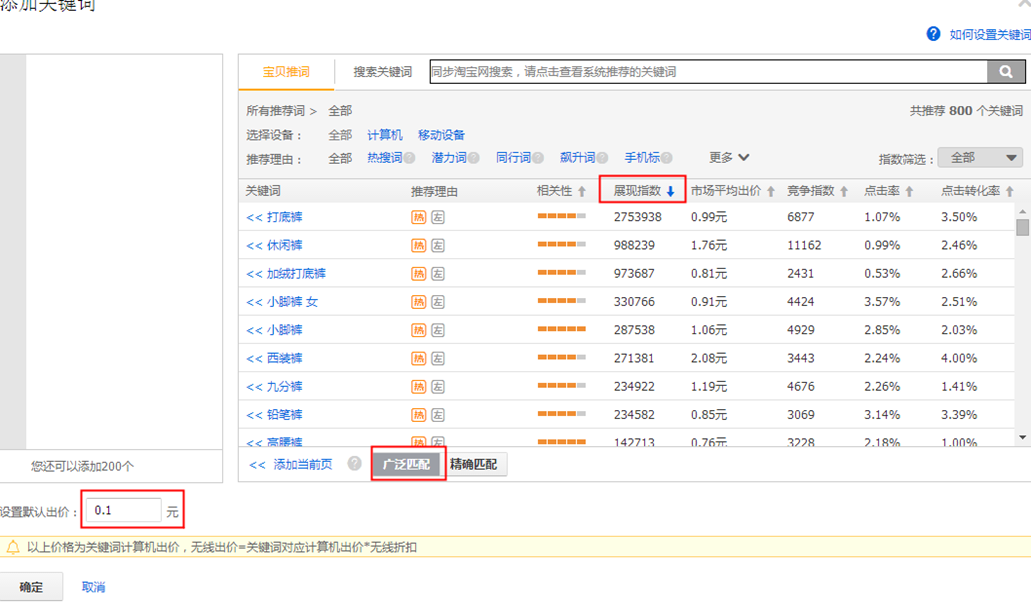Expand the 更多 recommendation reasons
This screenshot has height=605, width=1031.
[729, 158]
